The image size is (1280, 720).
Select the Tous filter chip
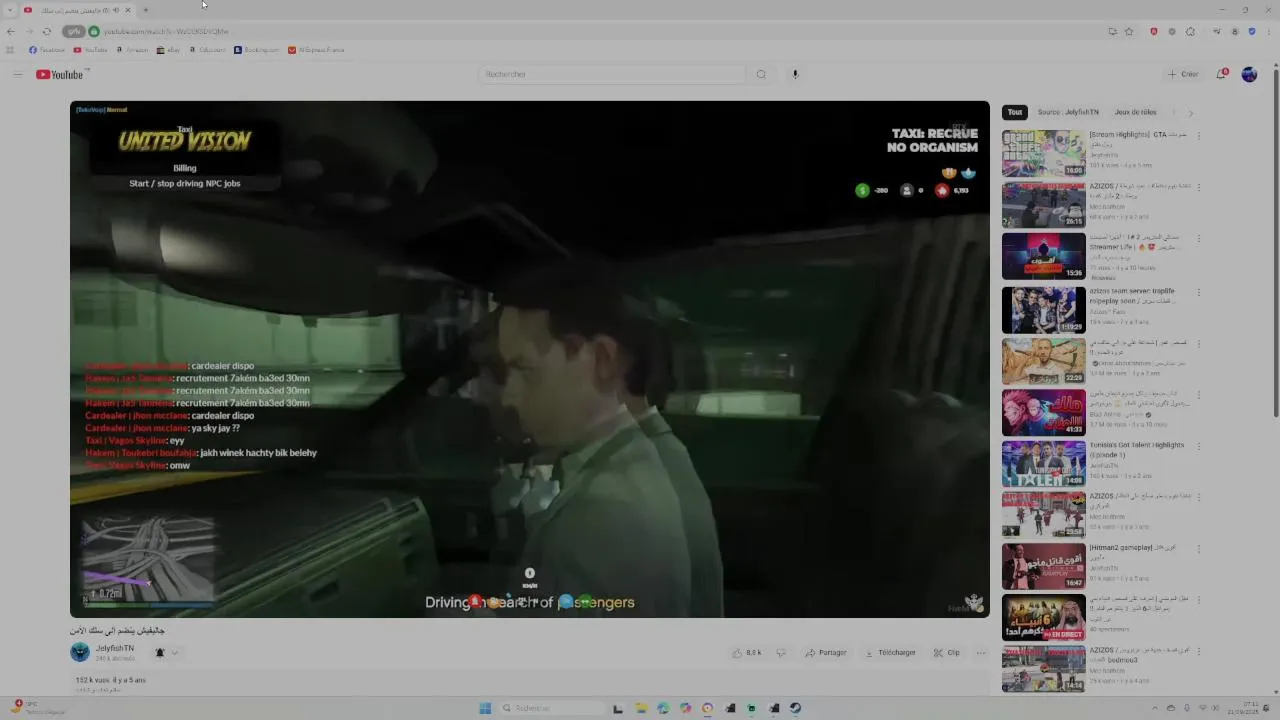(x=1015, y=112)
